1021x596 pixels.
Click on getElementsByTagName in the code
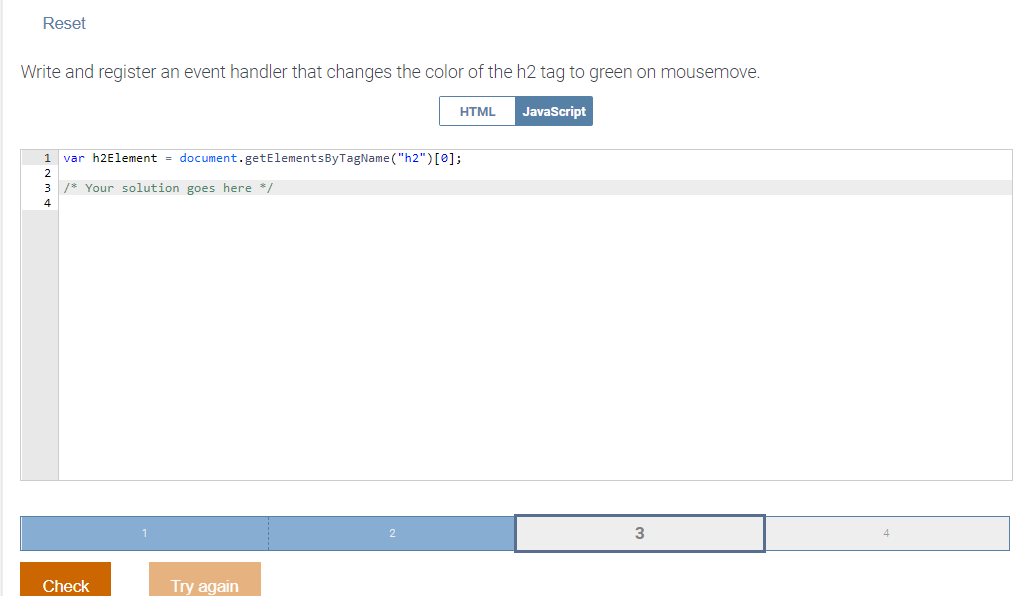coord(317,158)
